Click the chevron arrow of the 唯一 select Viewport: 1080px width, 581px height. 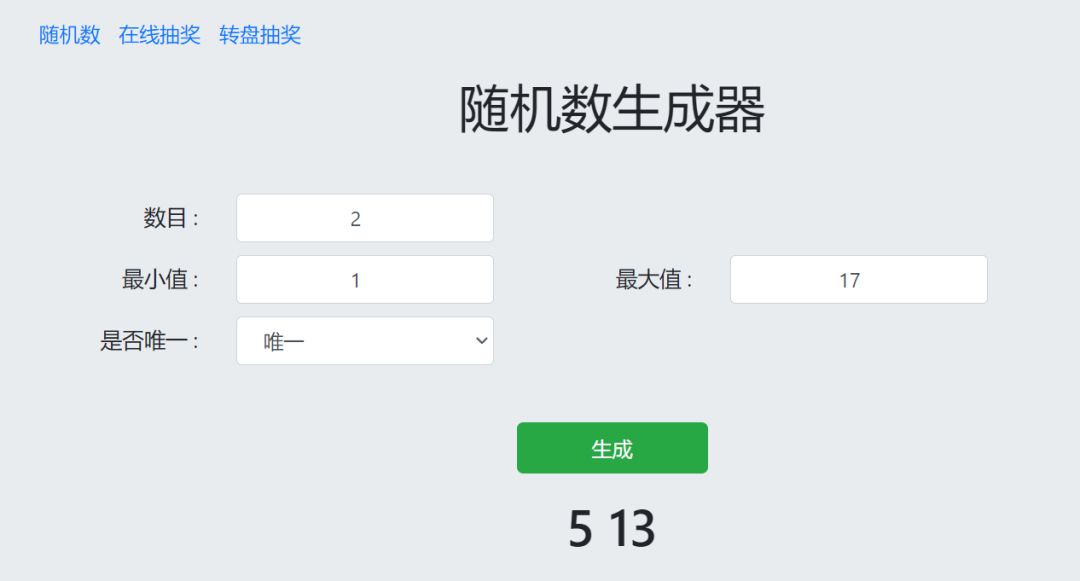[x=482, y=341]
